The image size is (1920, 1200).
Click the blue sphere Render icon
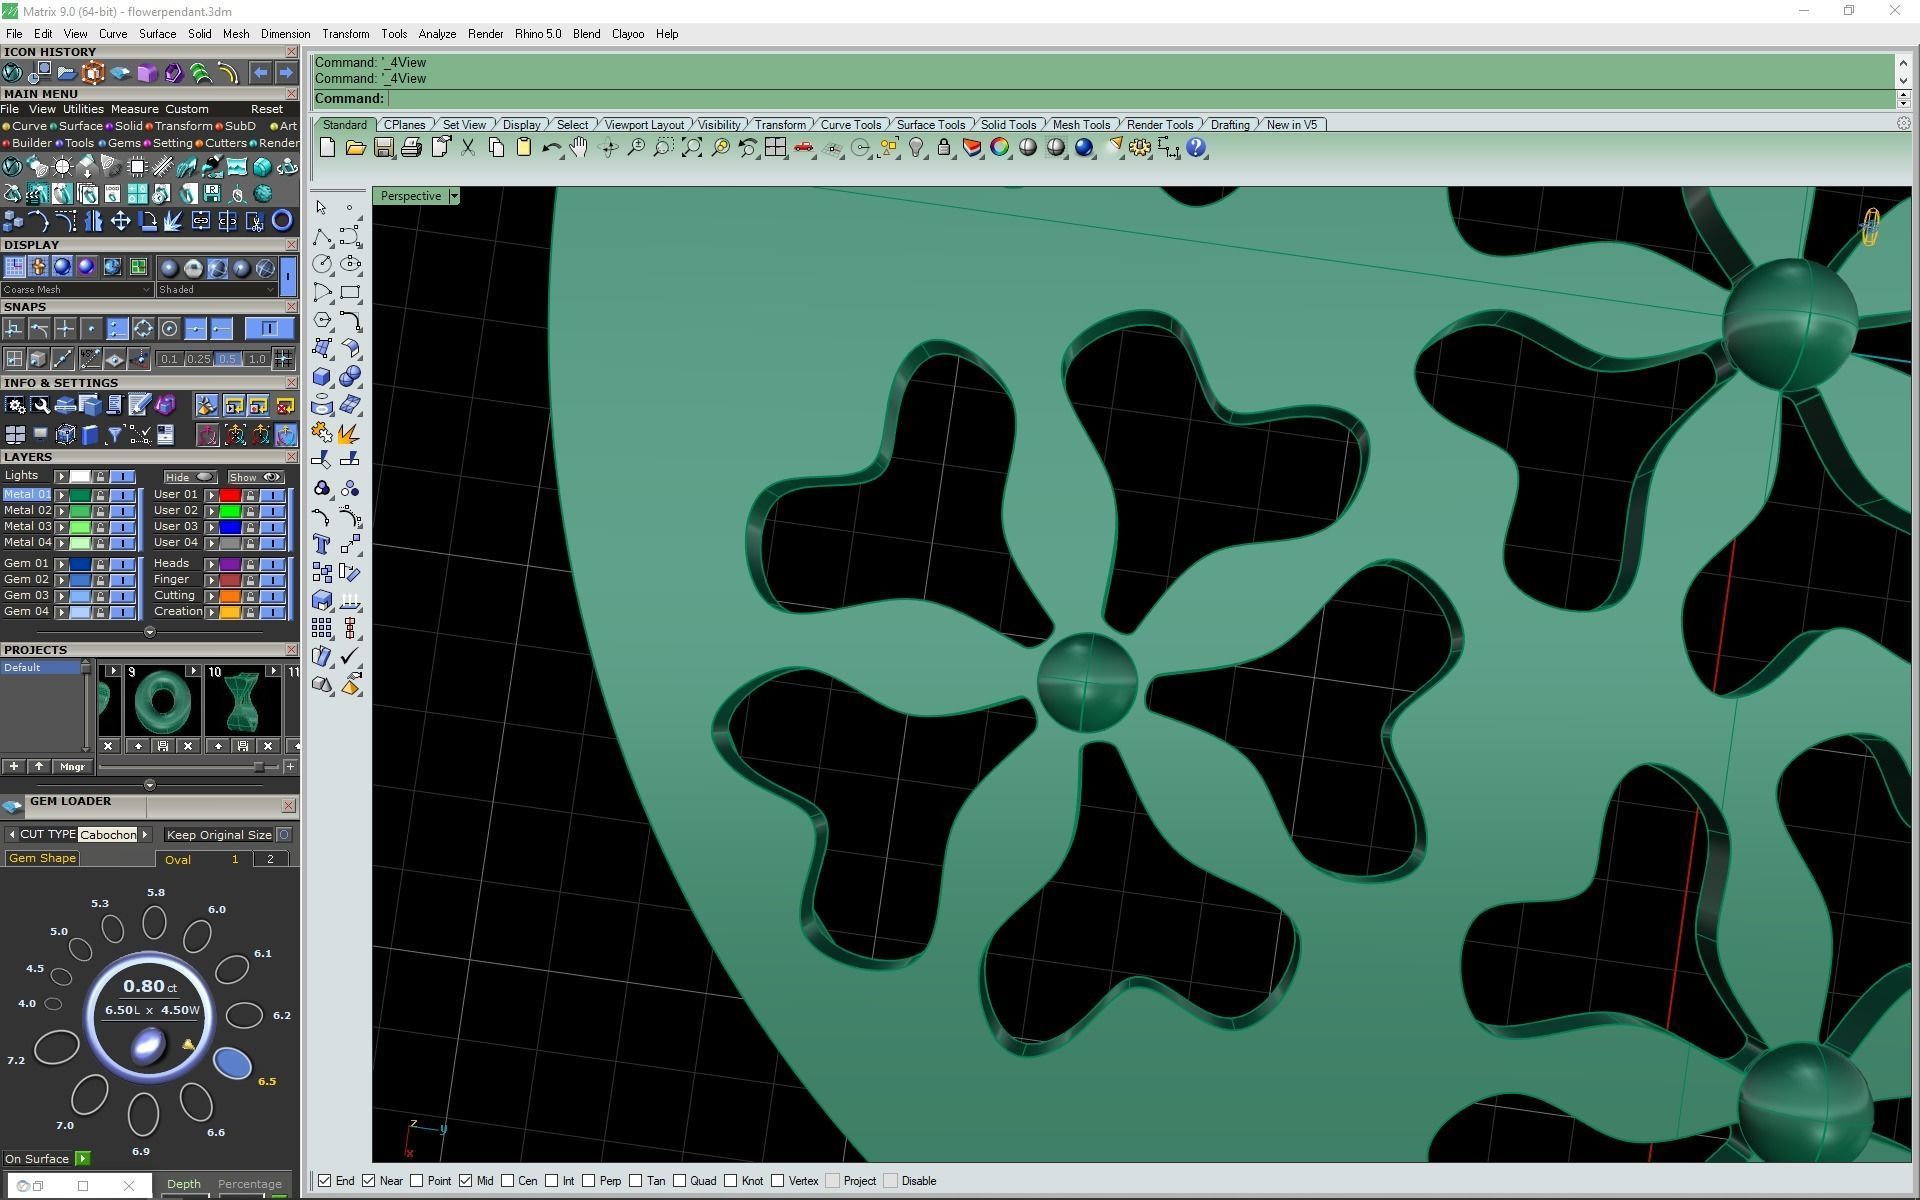1084,148
